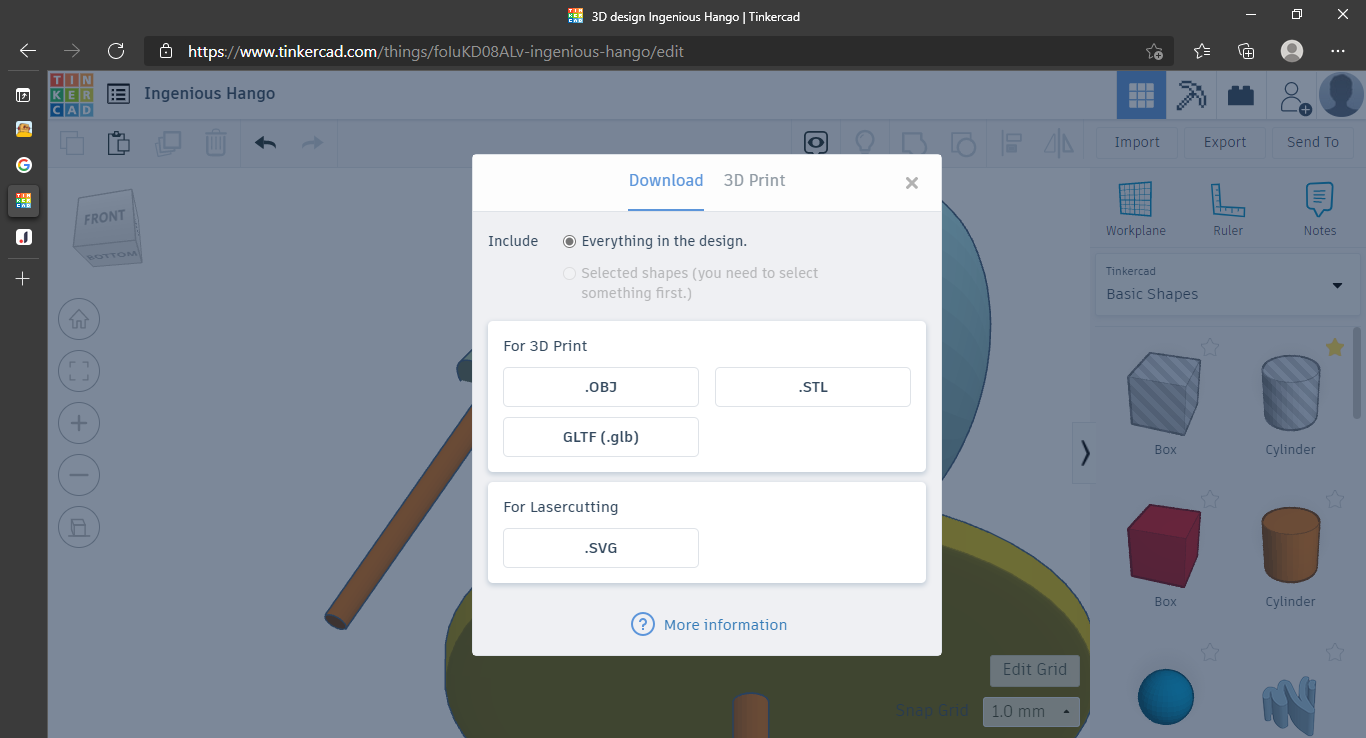Download the design as .STL
Screen dimensions: 1366x738
click(813, 387)
